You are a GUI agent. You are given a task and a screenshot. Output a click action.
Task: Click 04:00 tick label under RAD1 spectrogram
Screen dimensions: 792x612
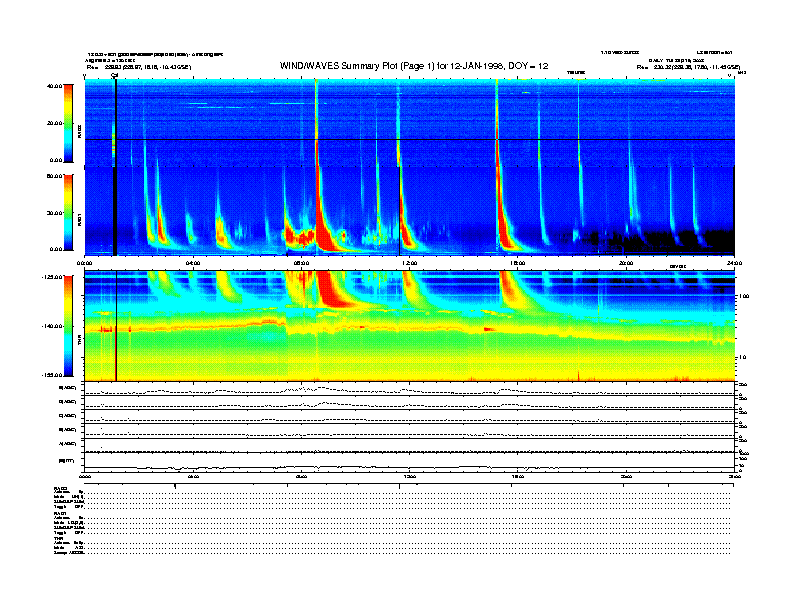(193, 263)
